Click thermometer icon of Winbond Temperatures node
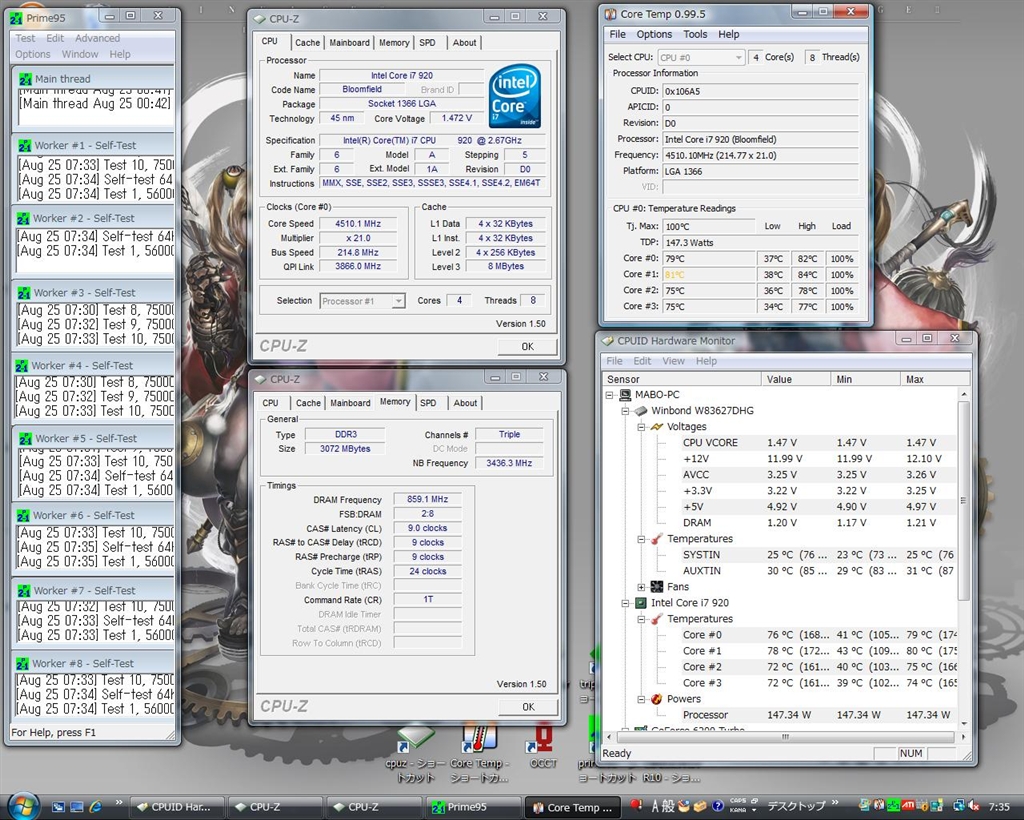Screen dimensions: 1024x820 tap(657, 539)
